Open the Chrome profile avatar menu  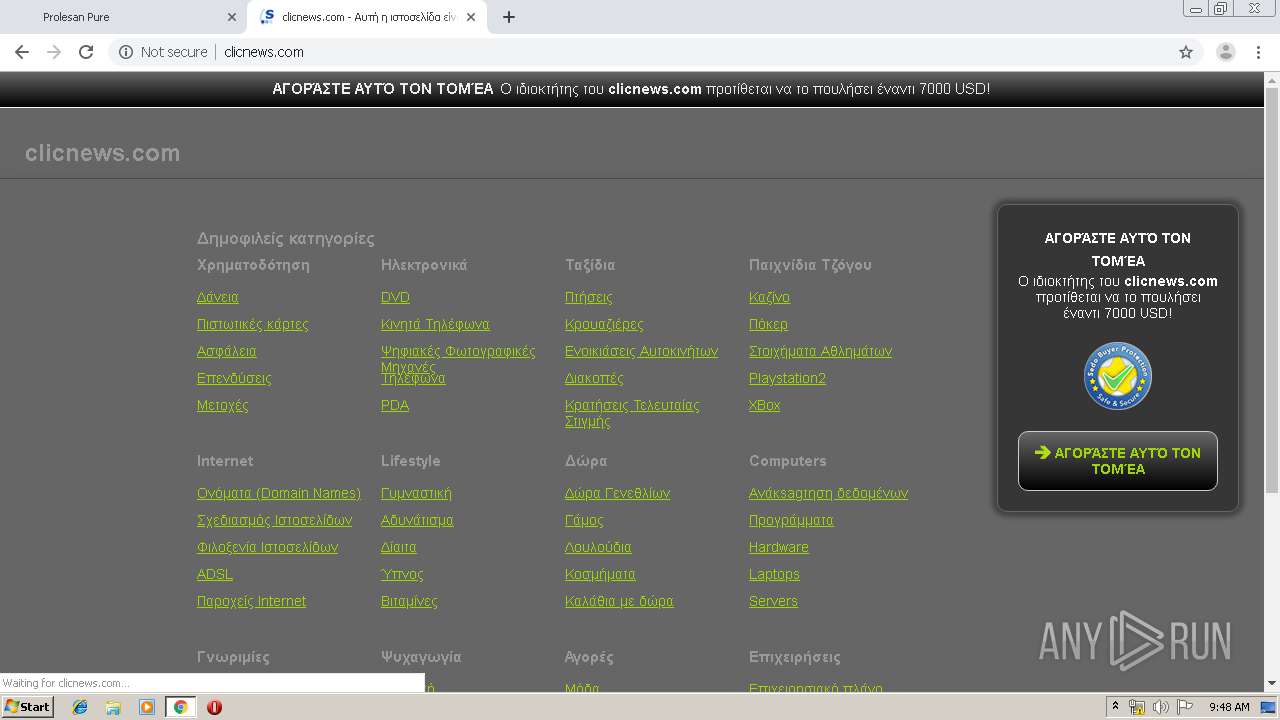(1225, 52)
